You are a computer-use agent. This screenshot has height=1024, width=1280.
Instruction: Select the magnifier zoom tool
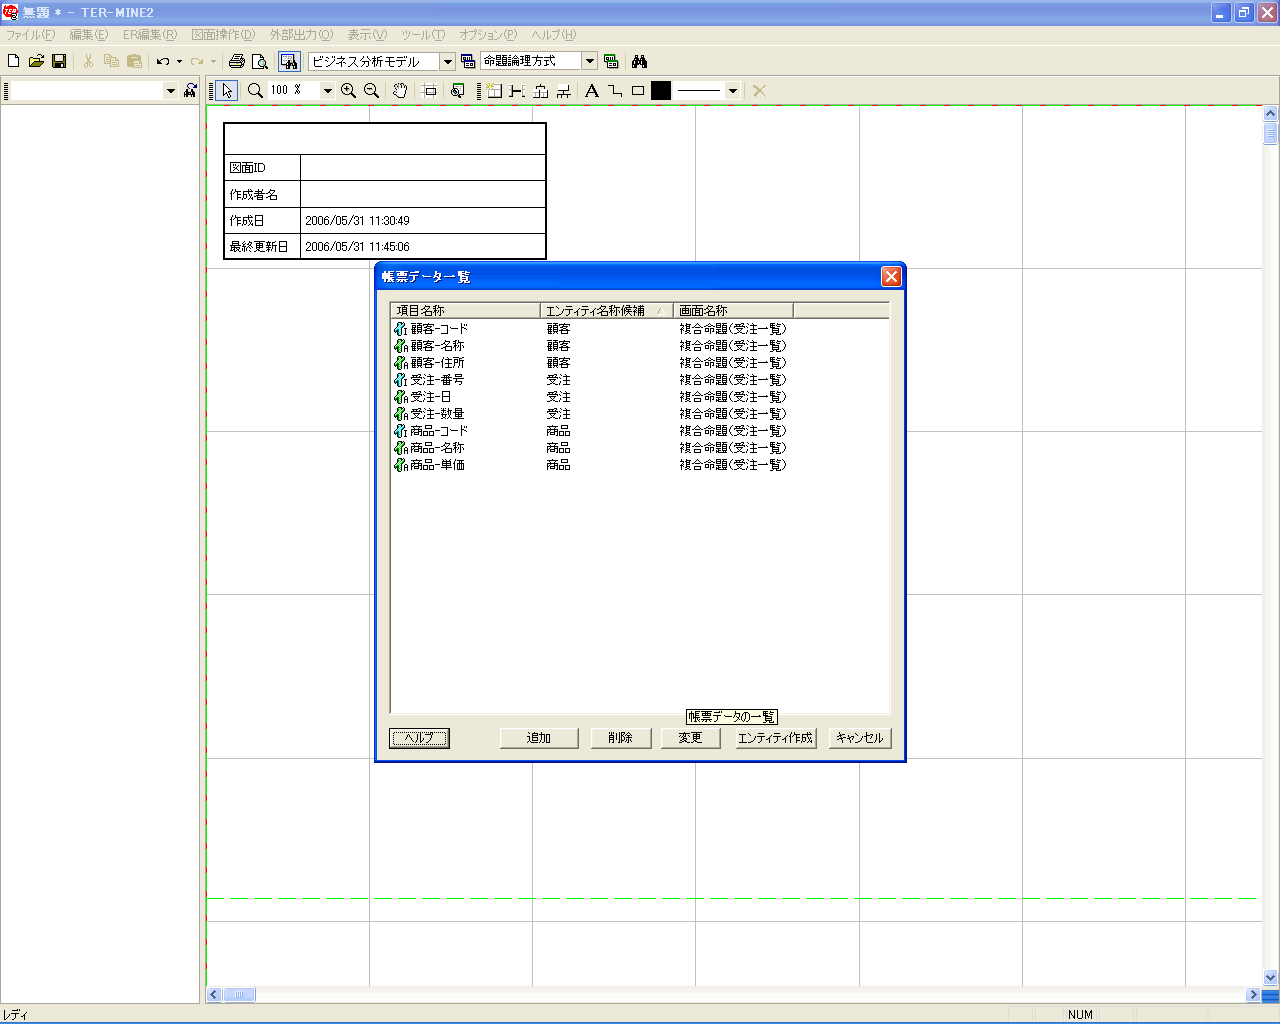pos(255,91)
